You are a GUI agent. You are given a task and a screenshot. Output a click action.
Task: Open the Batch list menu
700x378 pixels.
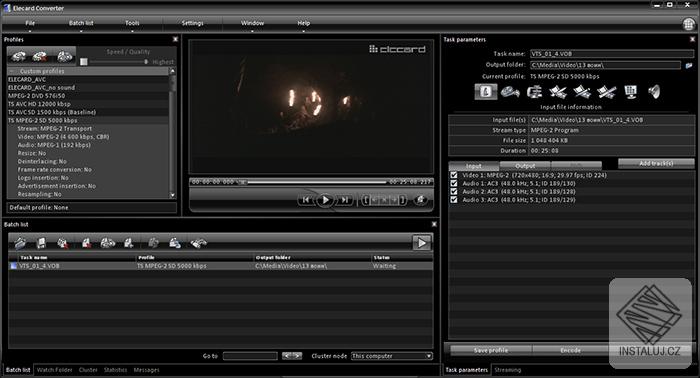81,23
